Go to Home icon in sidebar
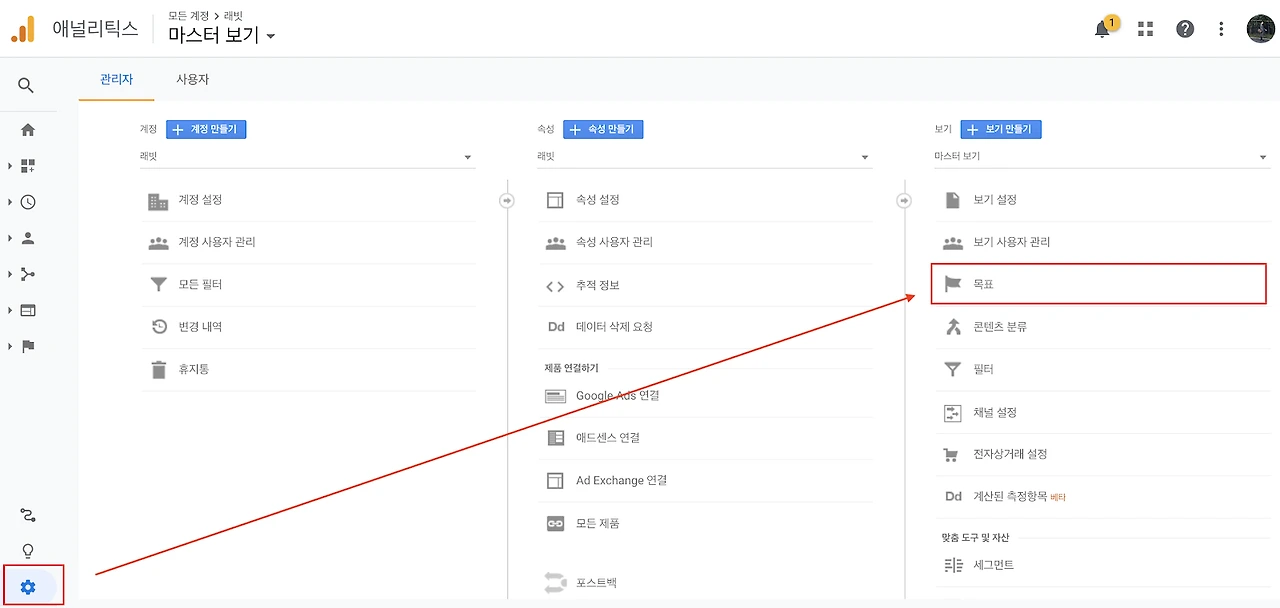This screenshot has height=608, width=1280. click(x=28, y=130)
